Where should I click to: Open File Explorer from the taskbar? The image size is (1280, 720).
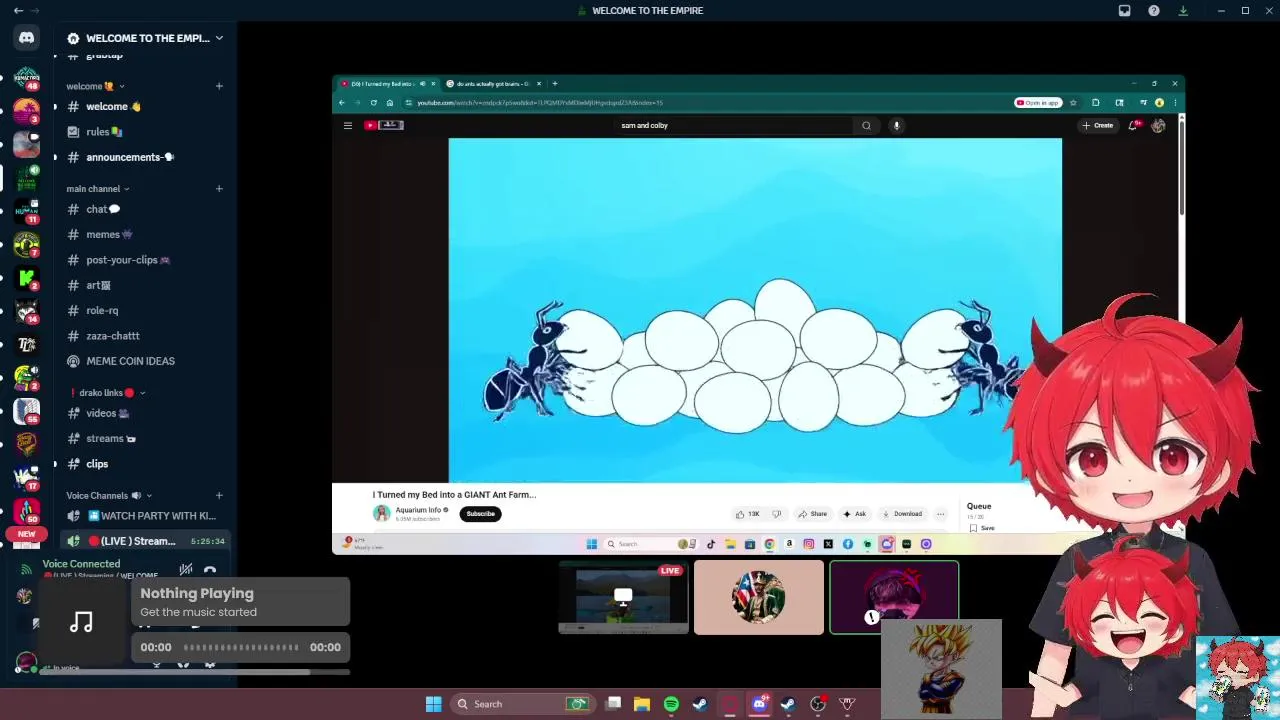(642, 704)
